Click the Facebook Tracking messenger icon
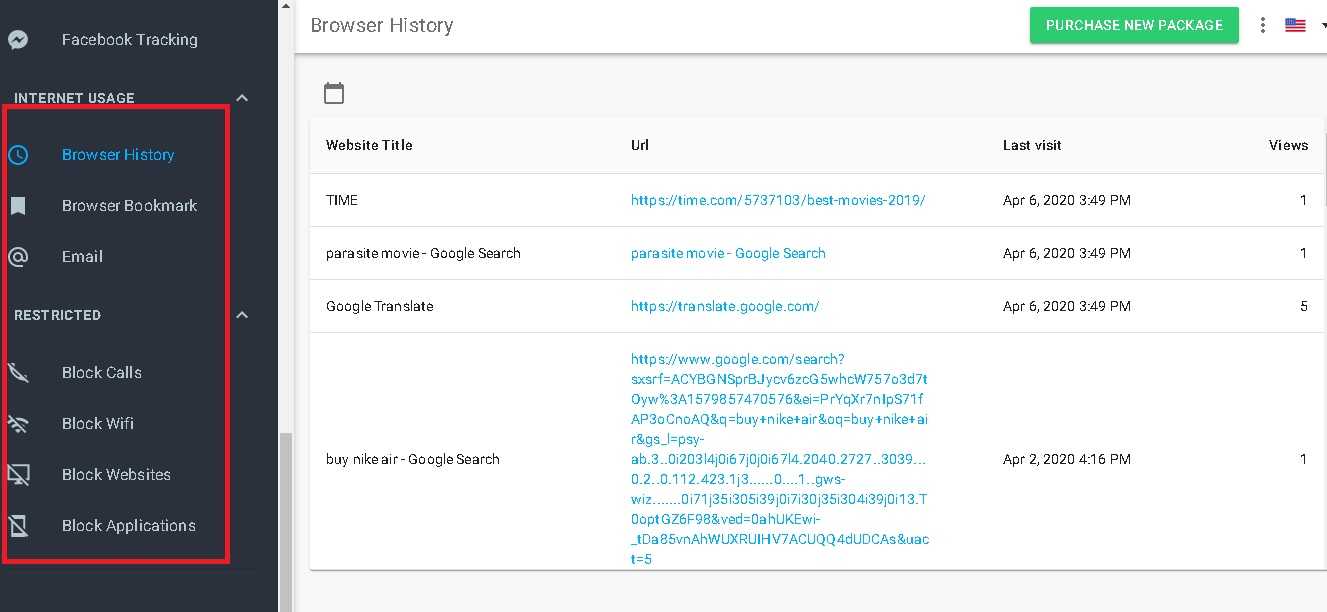 click(18, 40)
